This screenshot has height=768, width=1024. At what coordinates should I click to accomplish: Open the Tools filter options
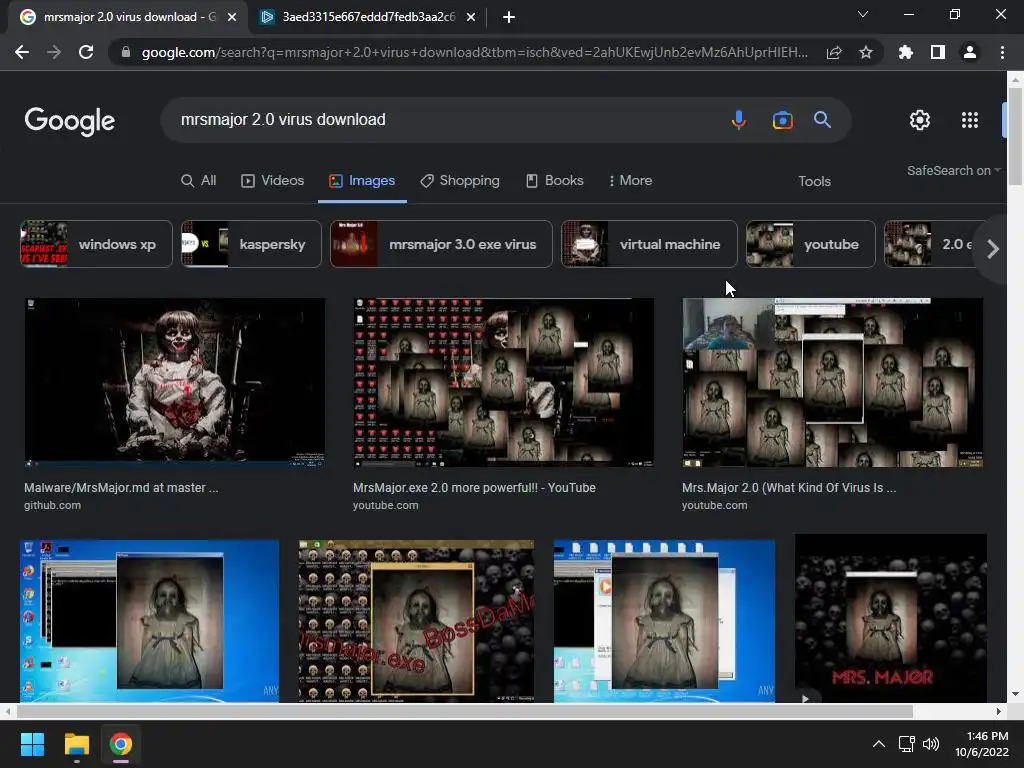[x=814, y=182]
